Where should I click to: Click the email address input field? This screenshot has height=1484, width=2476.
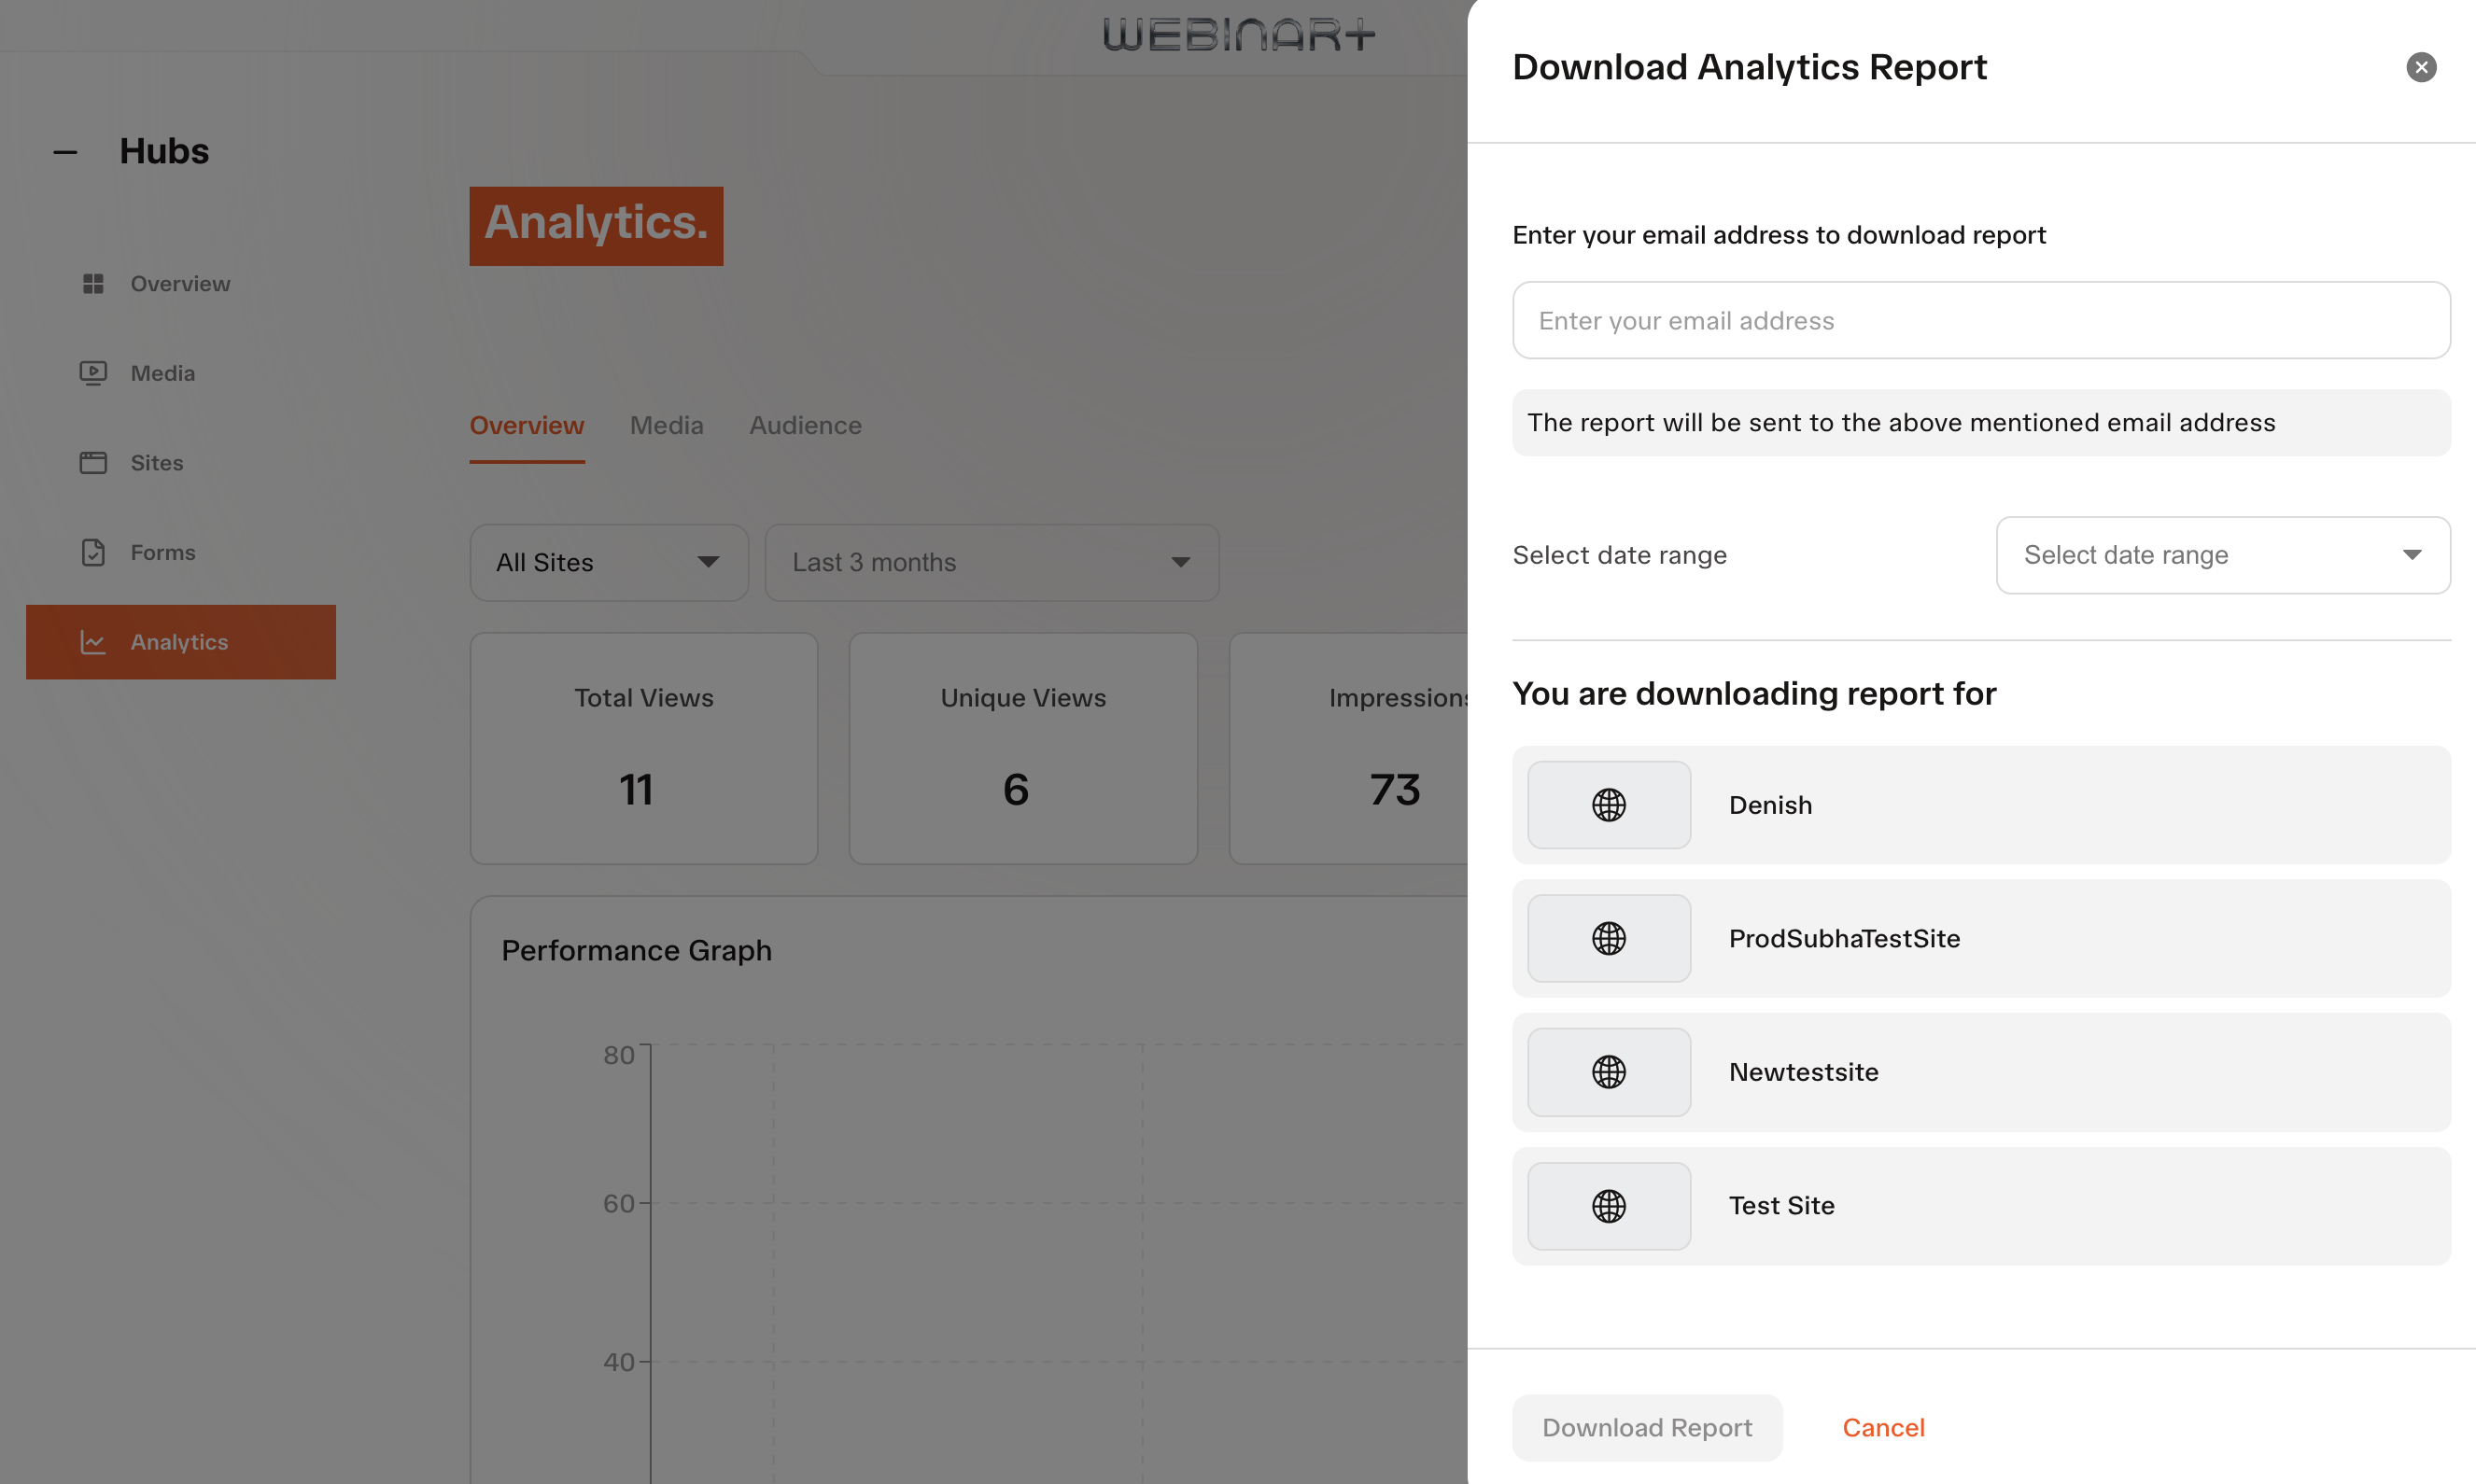(1981, 320)
